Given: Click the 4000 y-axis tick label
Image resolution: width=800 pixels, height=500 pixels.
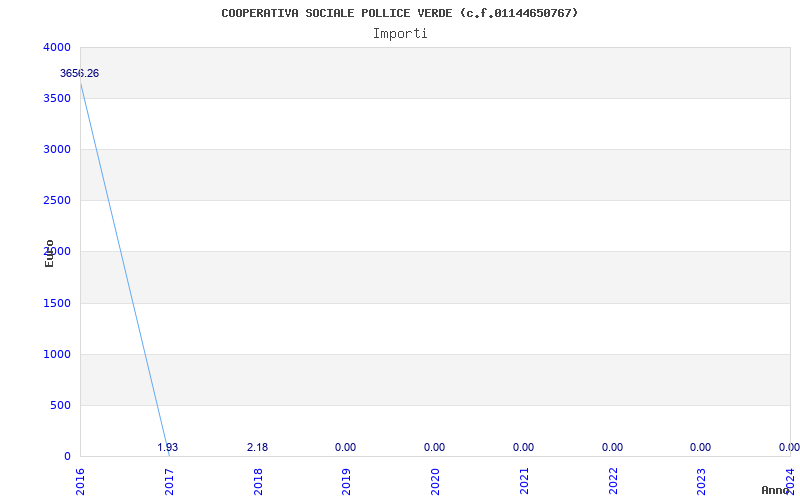Looking at the screenshot, I should click(x=57, y=47).
